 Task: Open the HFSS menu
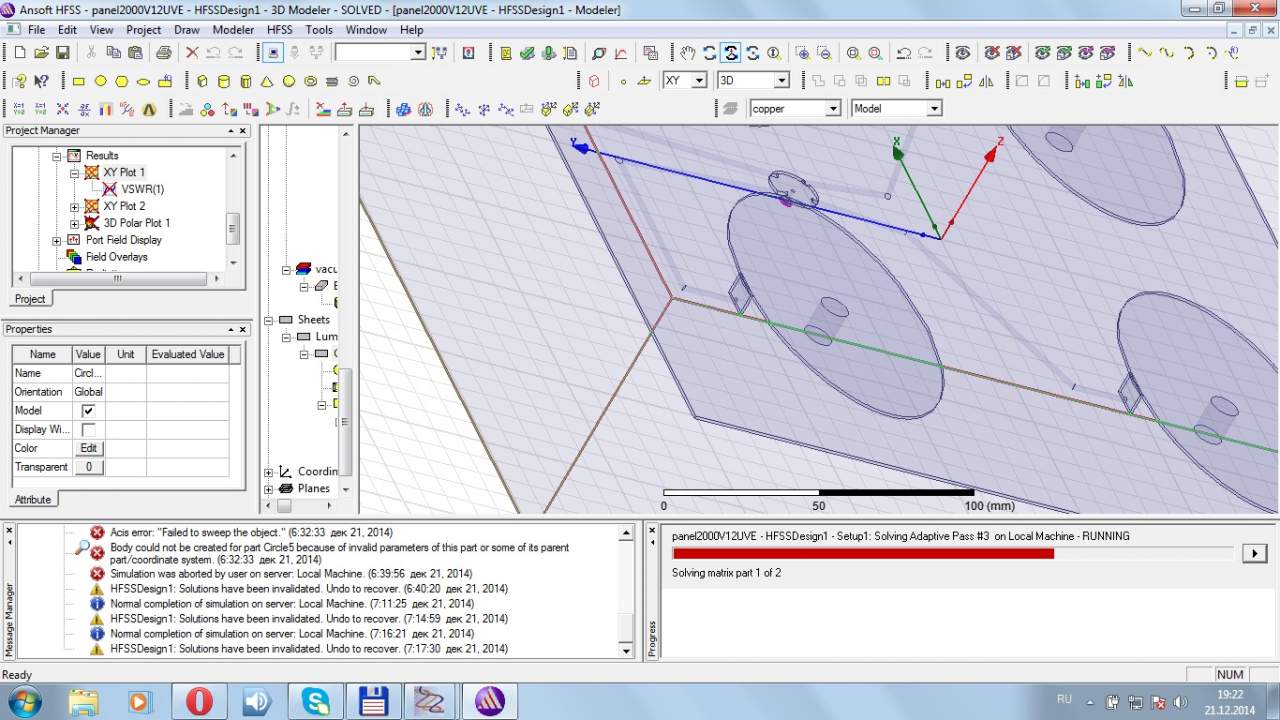280,30
